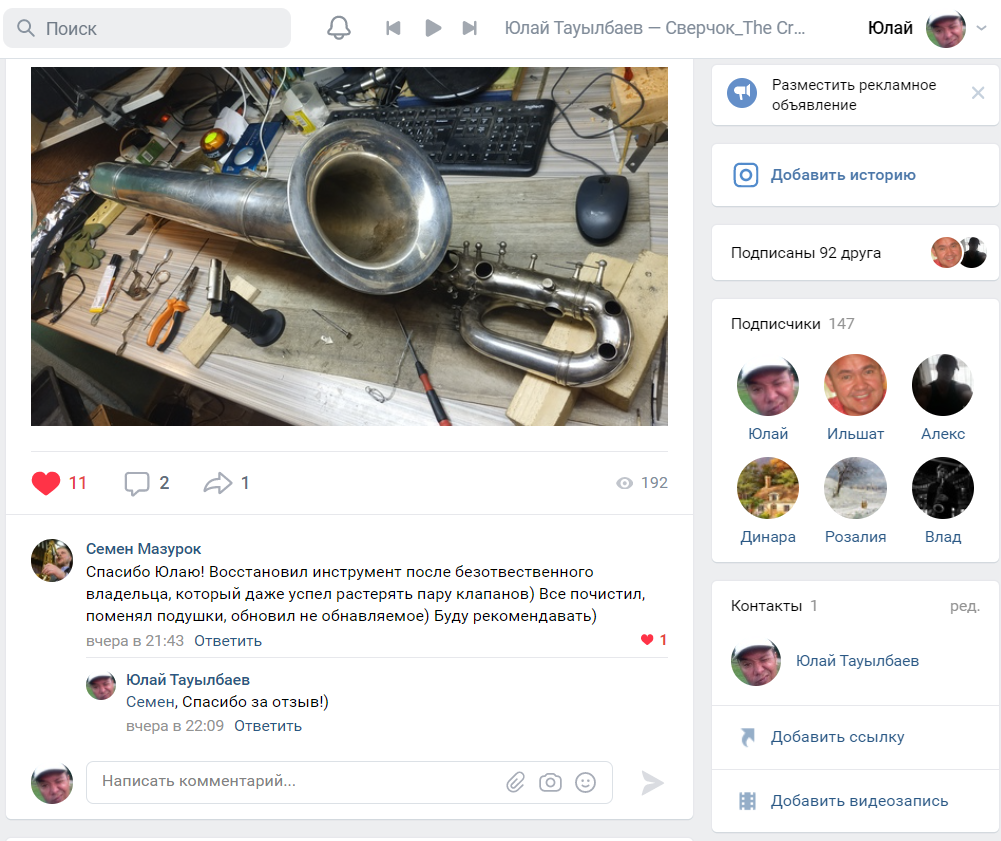The image size is (1001, 841).
Task: Expand Юлай profile menu in header
Action: point(980,28)
